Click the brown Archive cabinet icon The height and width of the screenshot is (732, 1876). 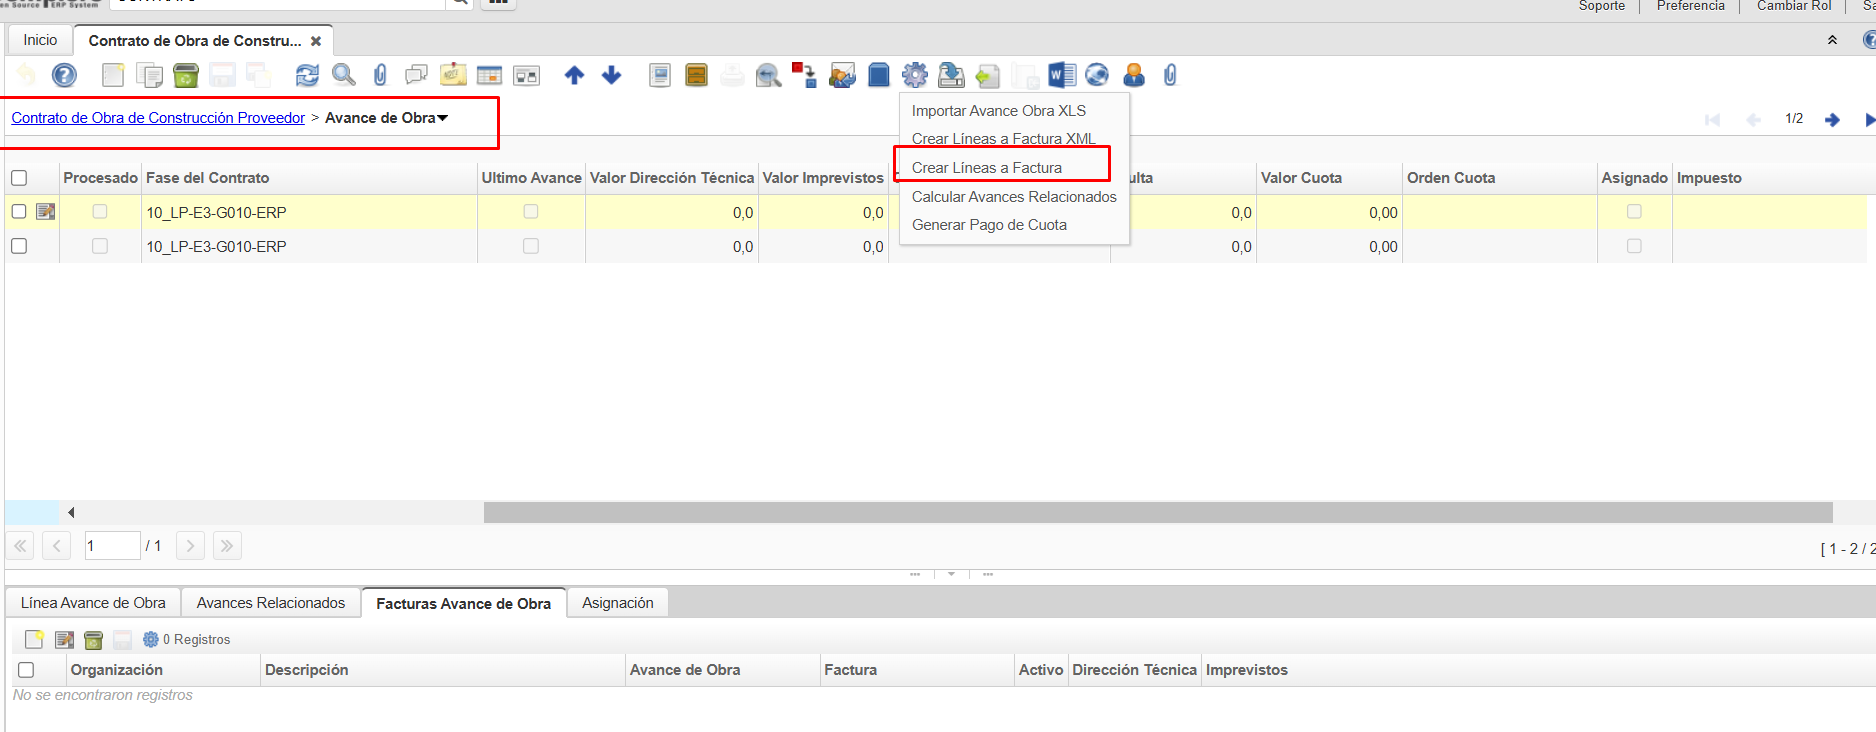point(696,75)
